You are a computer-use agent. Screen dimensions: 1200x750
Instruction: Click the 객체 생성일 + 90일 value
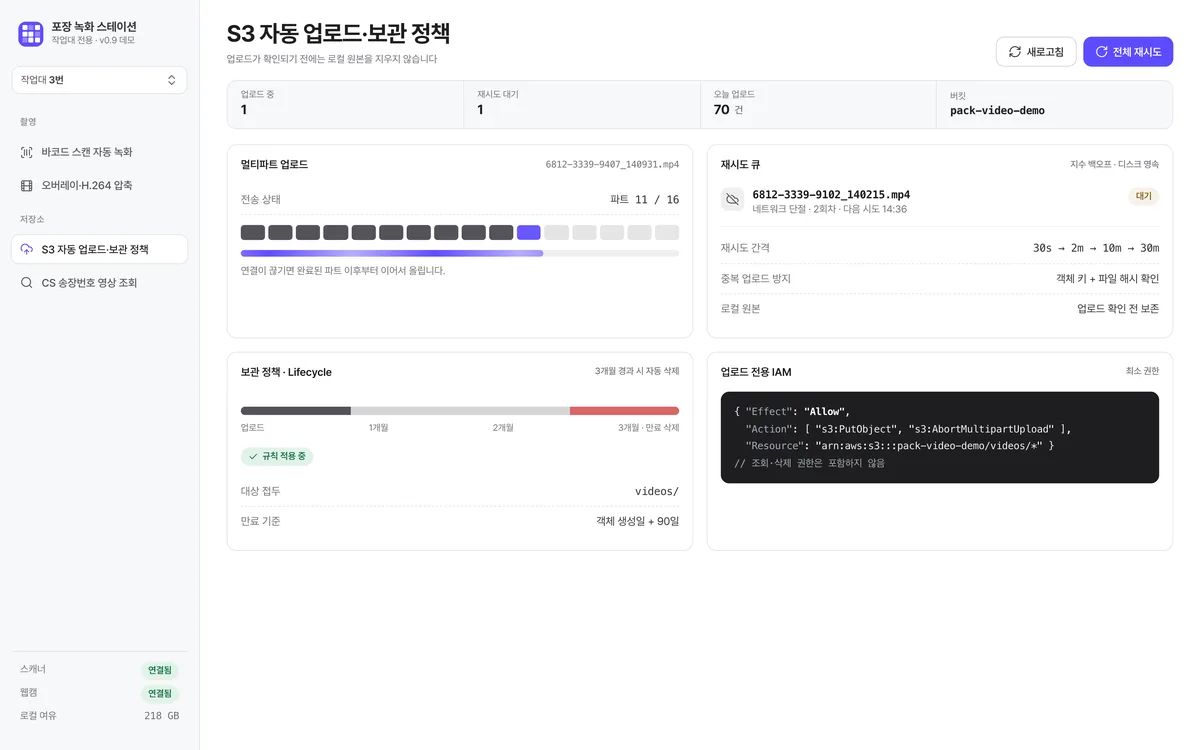(638, 521)
